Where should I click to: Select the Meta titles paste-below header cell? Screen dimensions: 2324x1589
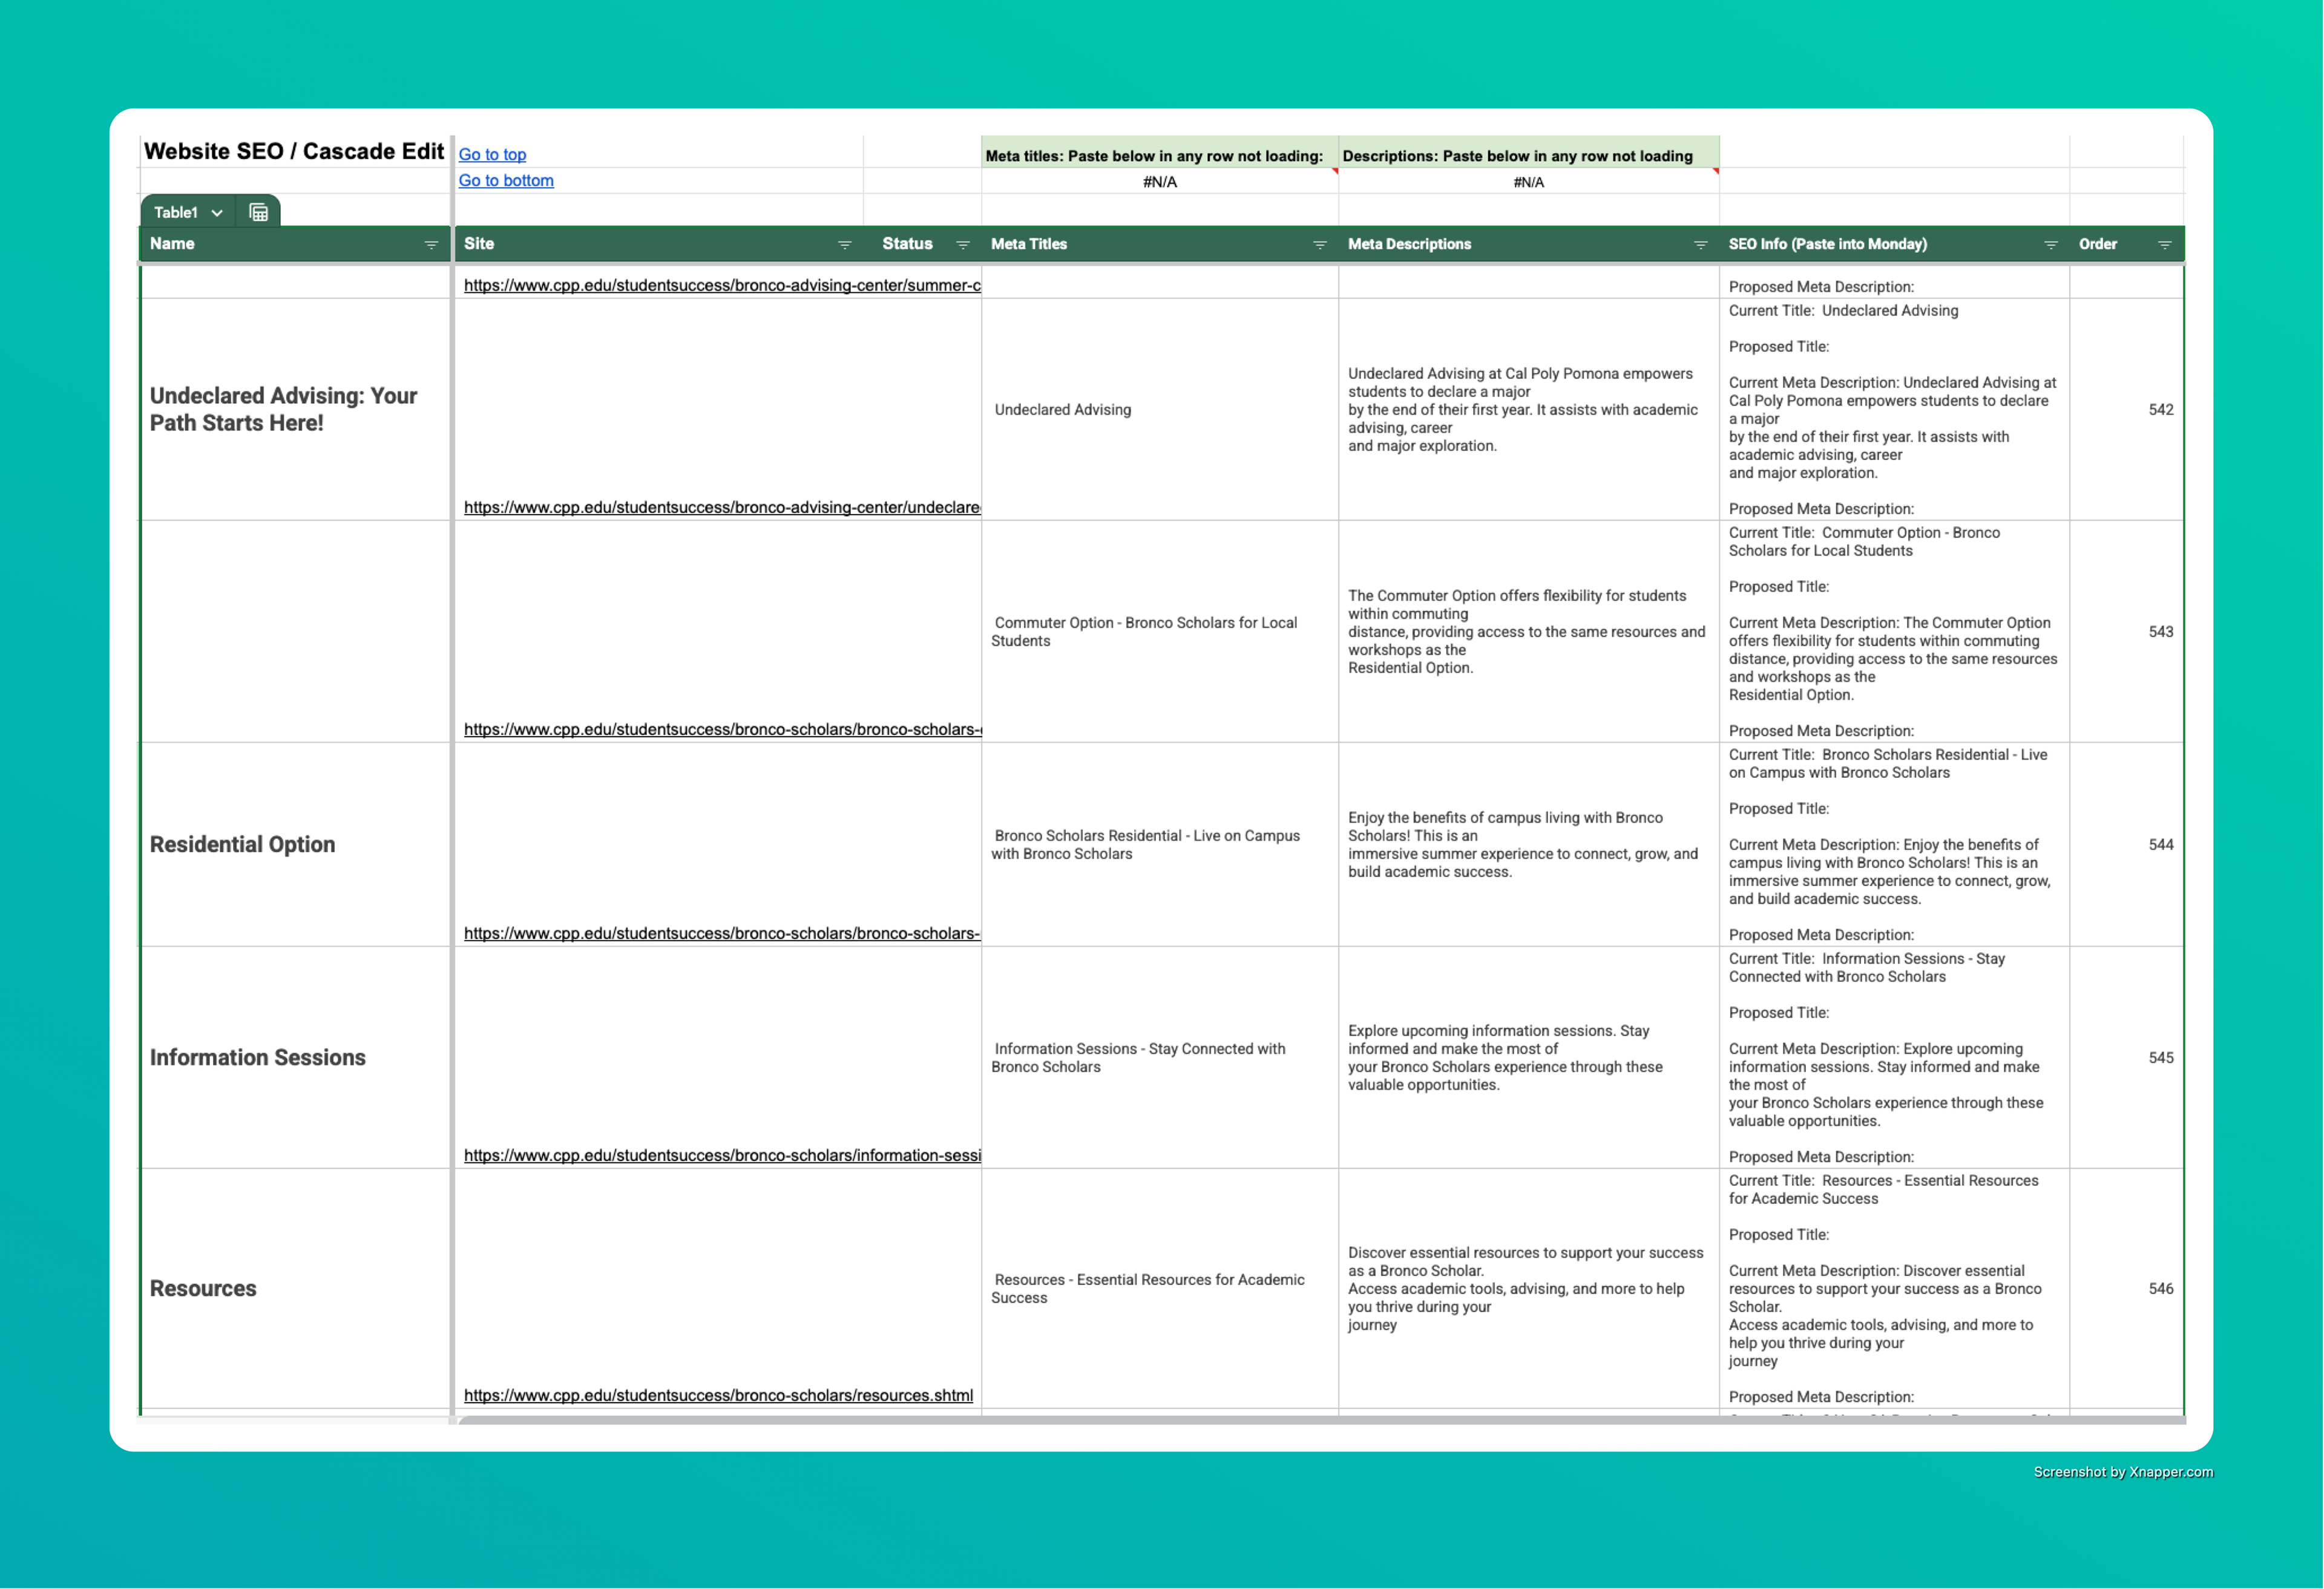tap(1159, 153)
